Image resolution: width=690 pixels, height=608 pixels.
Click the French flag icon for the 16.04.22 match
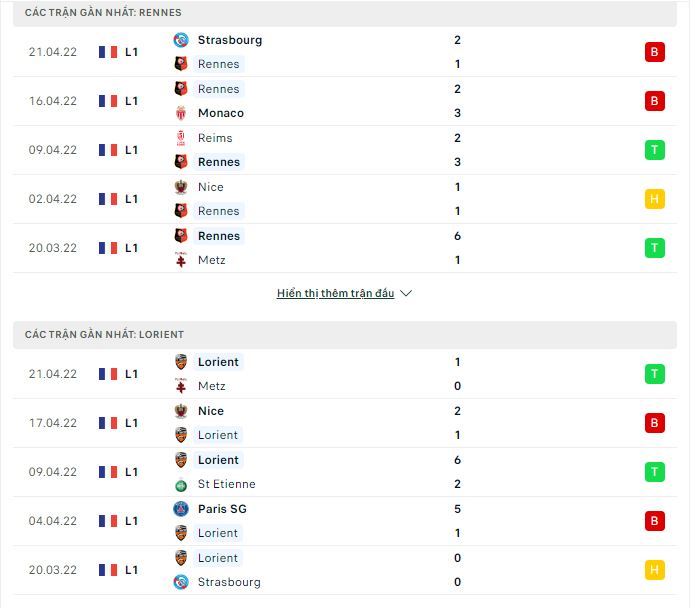[x=108, y=101]
